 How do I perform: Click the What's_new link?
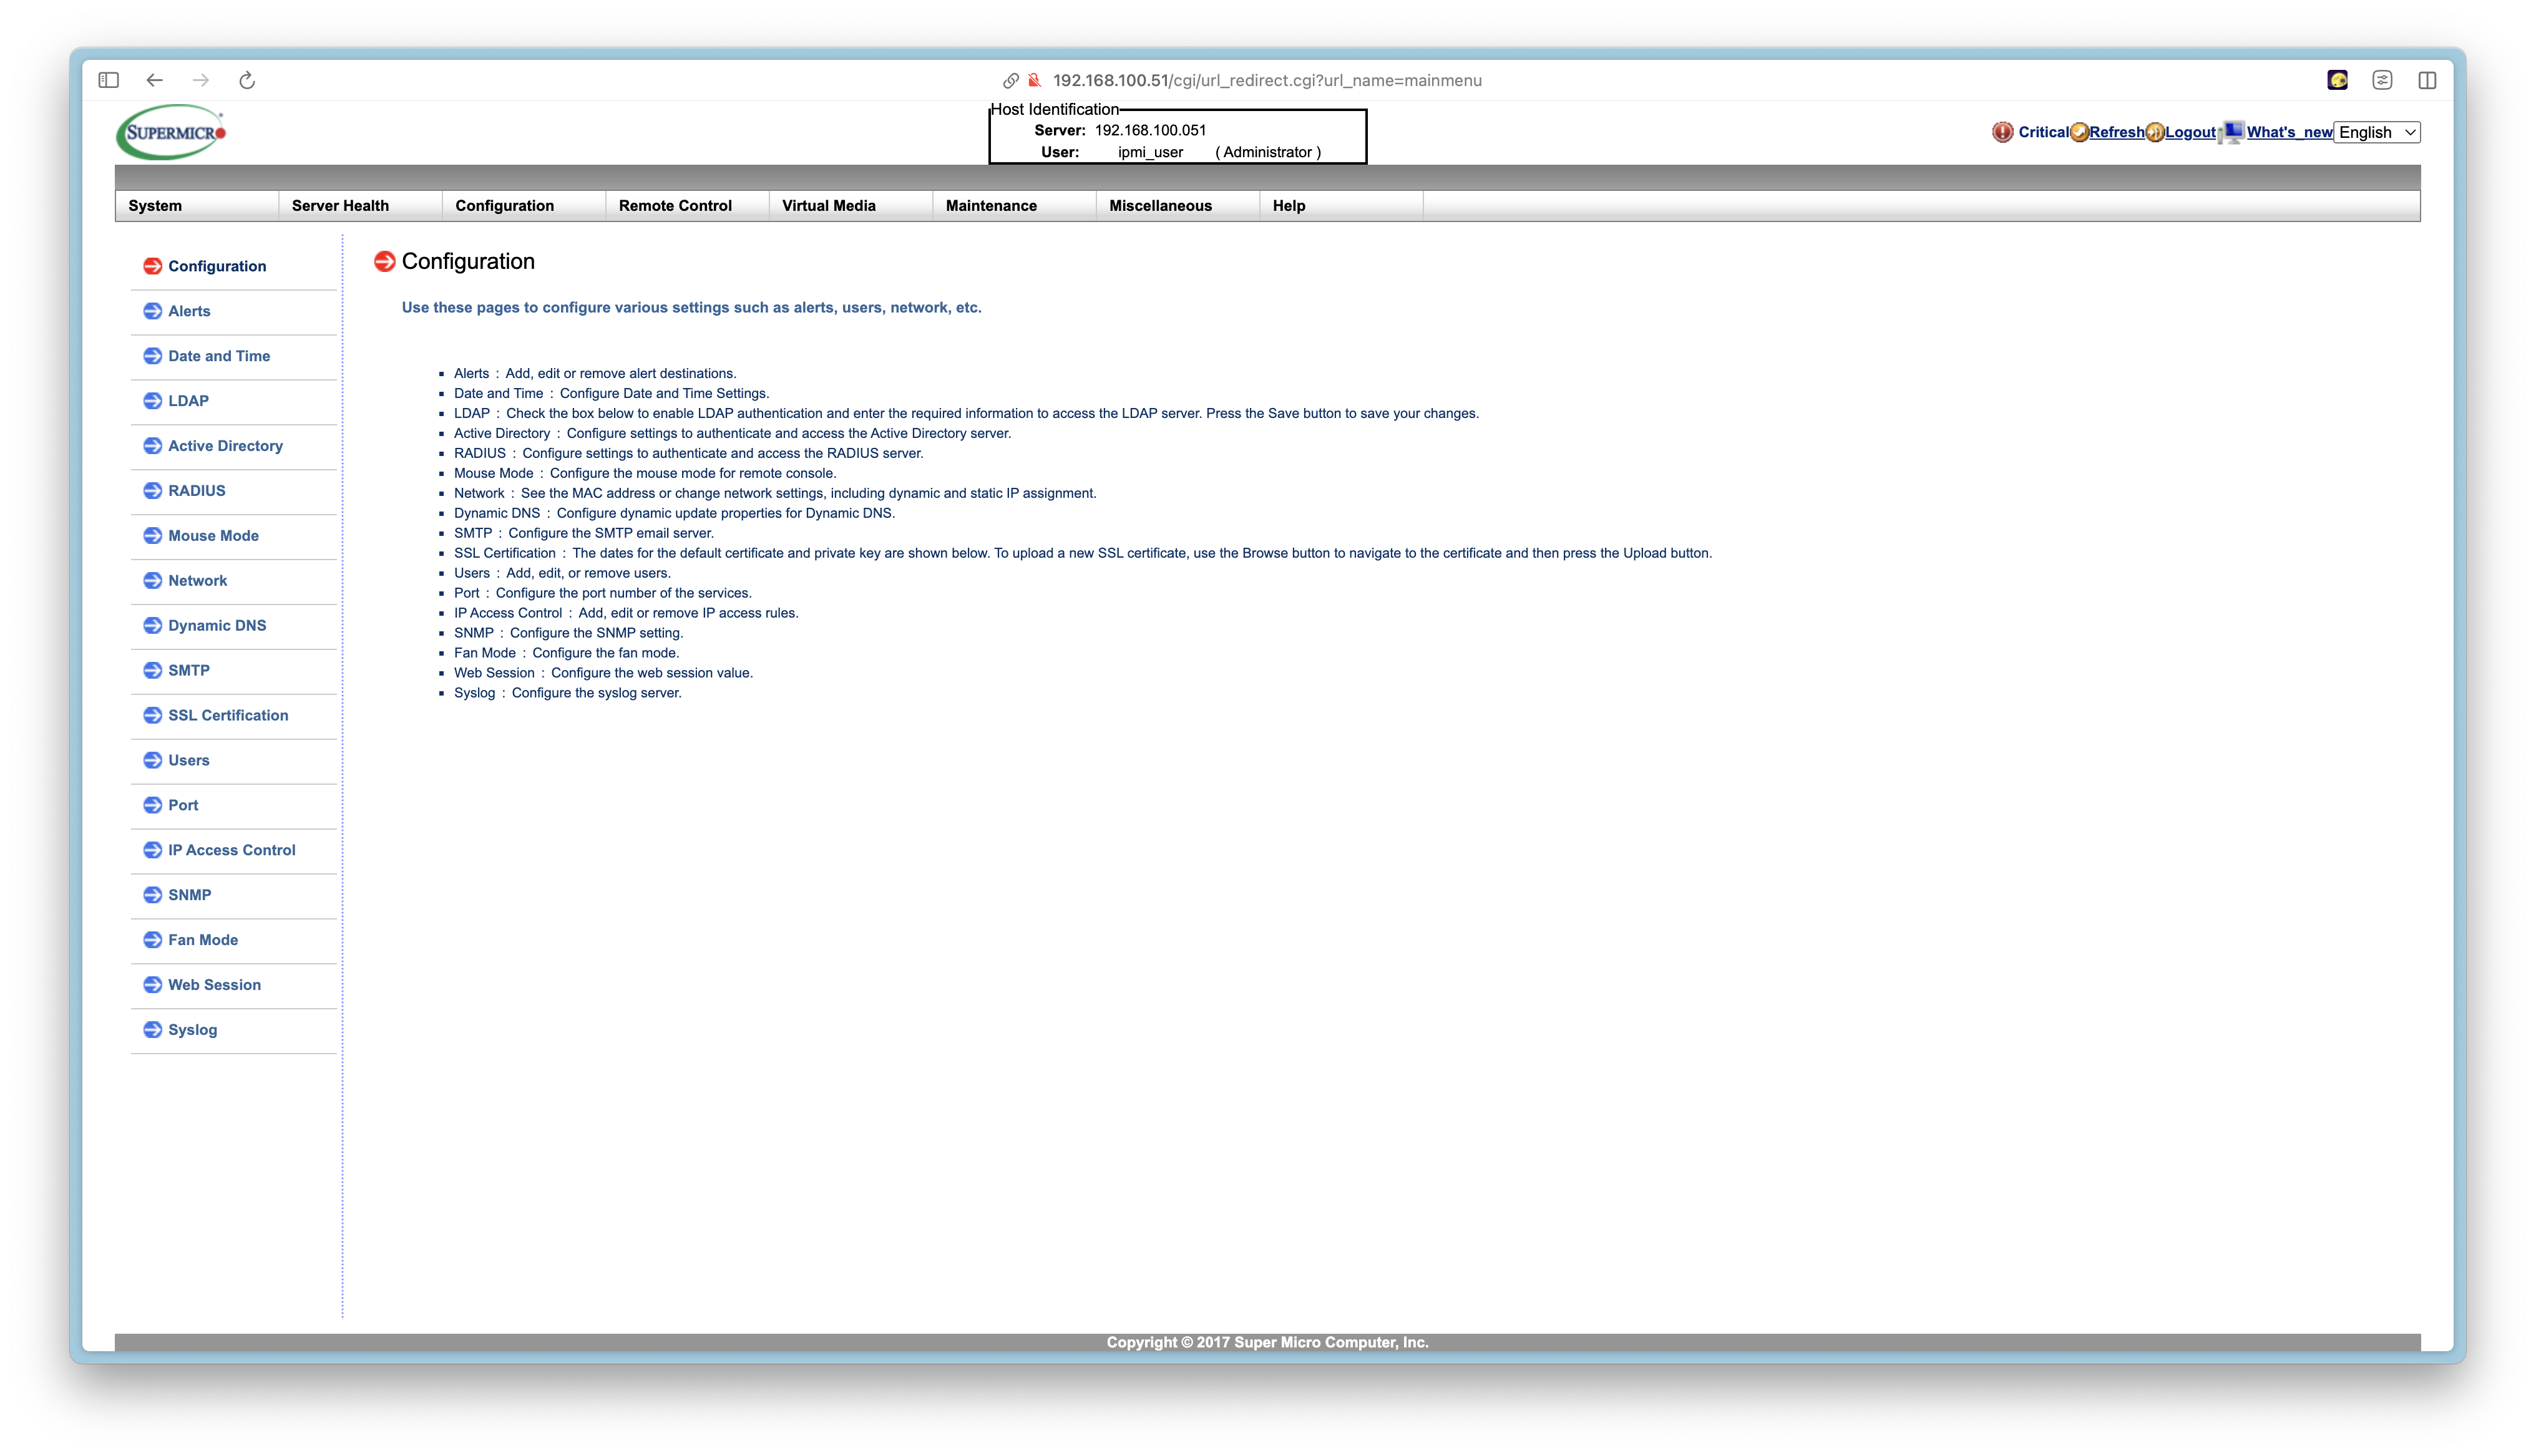pyautogui.click(x=2289, y=132)
